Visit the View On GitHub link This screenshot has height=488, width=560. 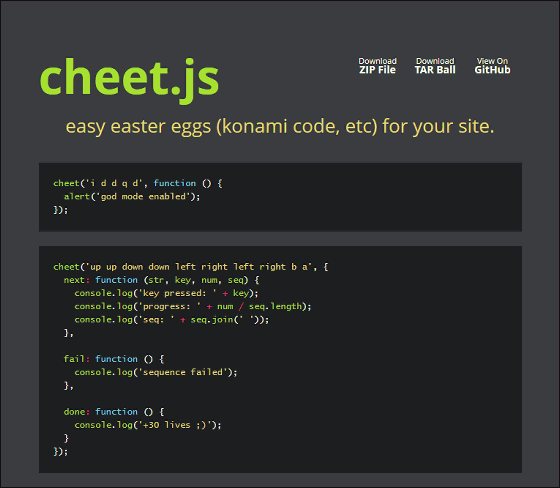click(x=492, y=66)
